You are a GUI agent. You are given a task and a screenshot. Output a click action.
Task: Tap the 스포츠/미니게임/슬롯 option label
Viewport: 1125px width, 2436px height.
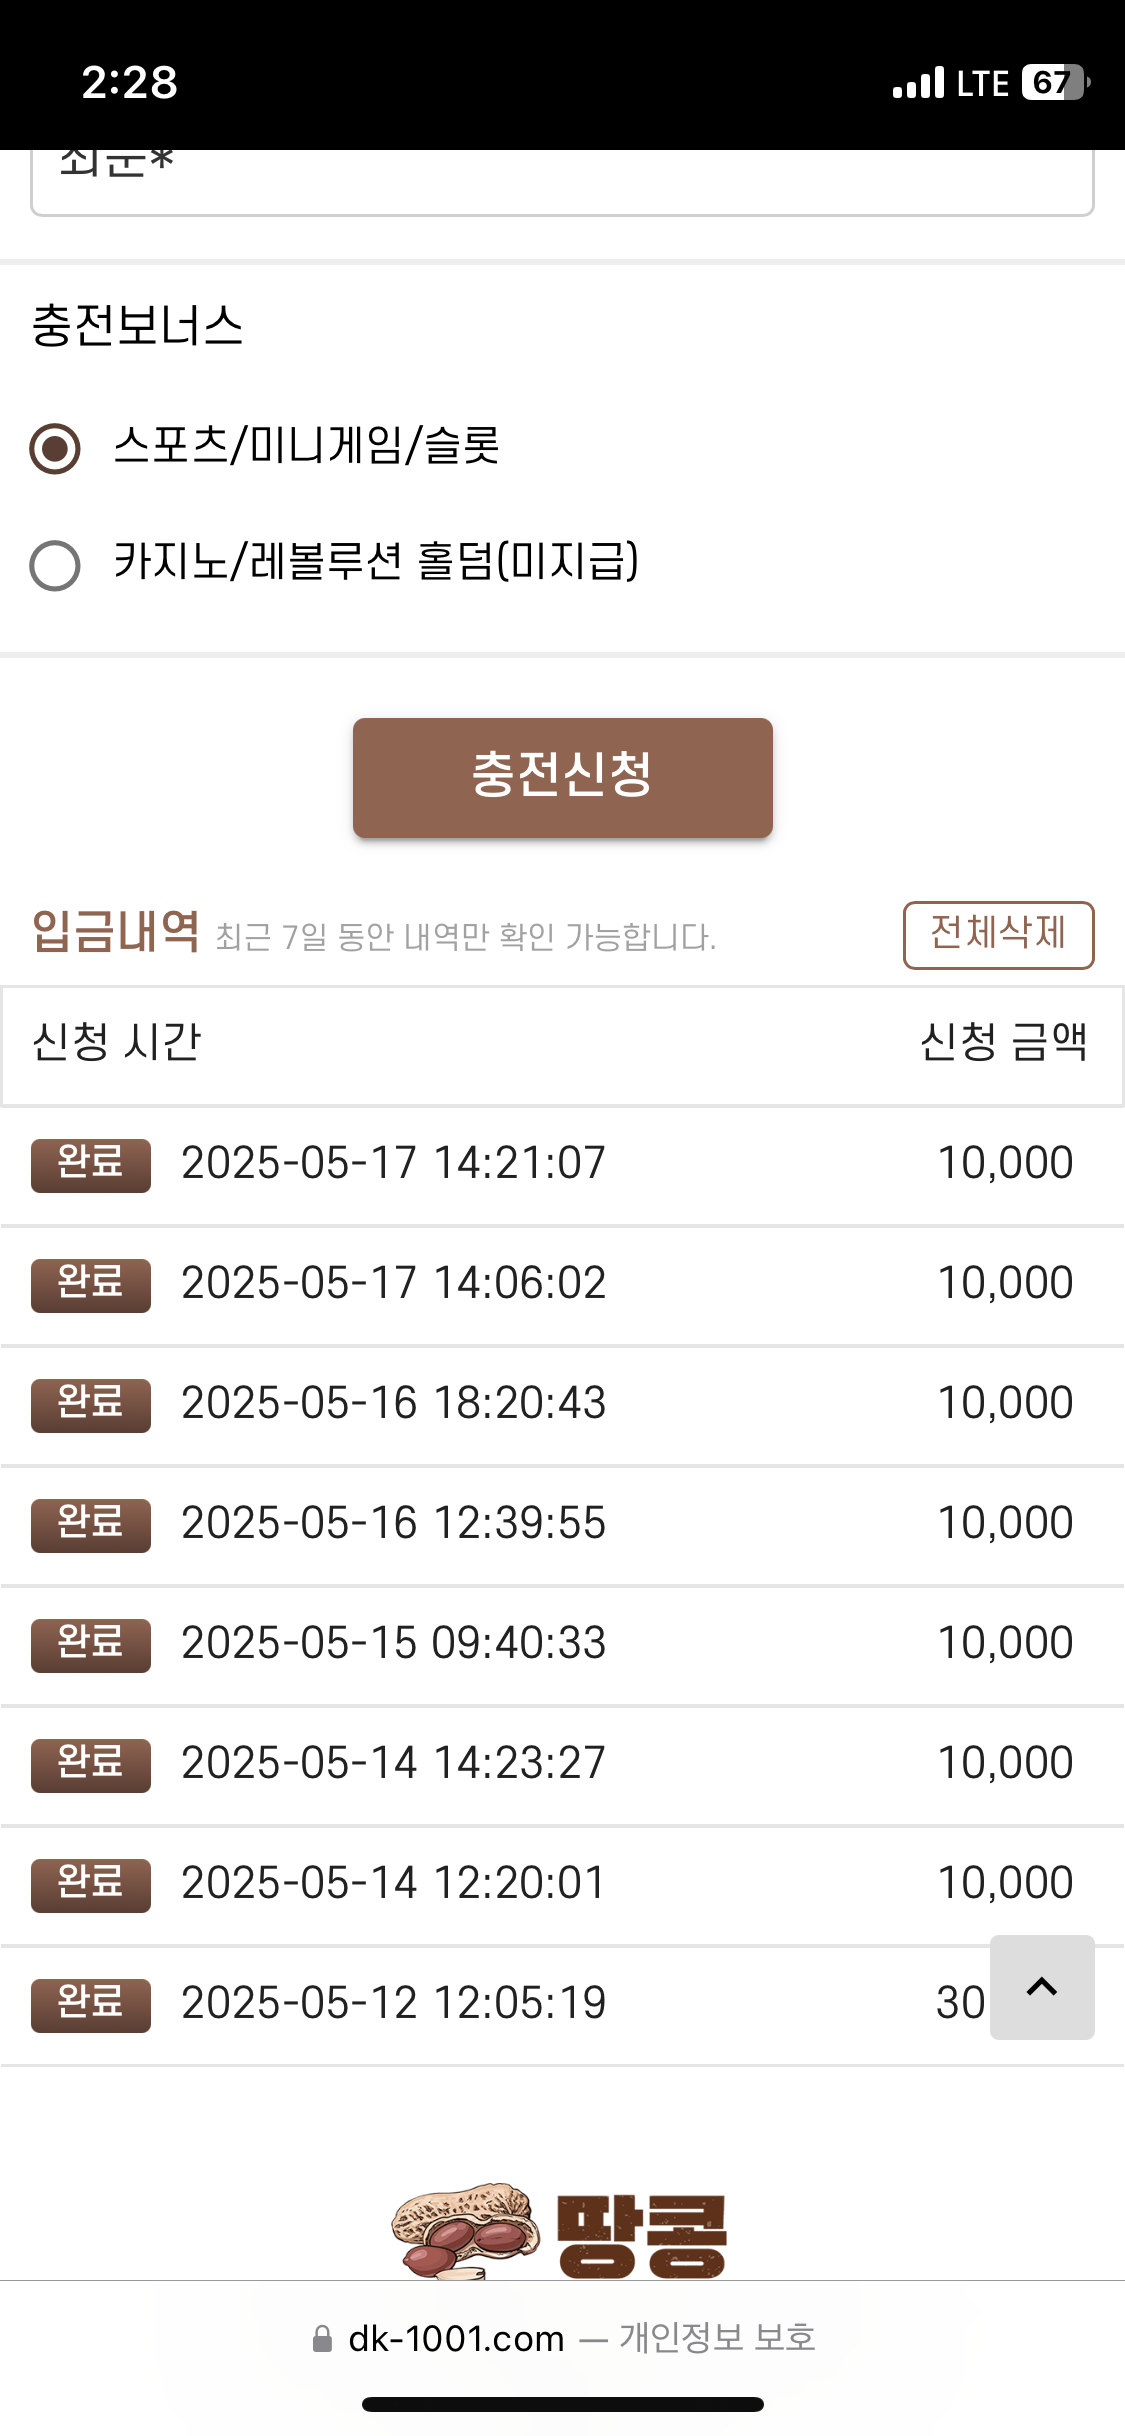click(x=306, y=445)
